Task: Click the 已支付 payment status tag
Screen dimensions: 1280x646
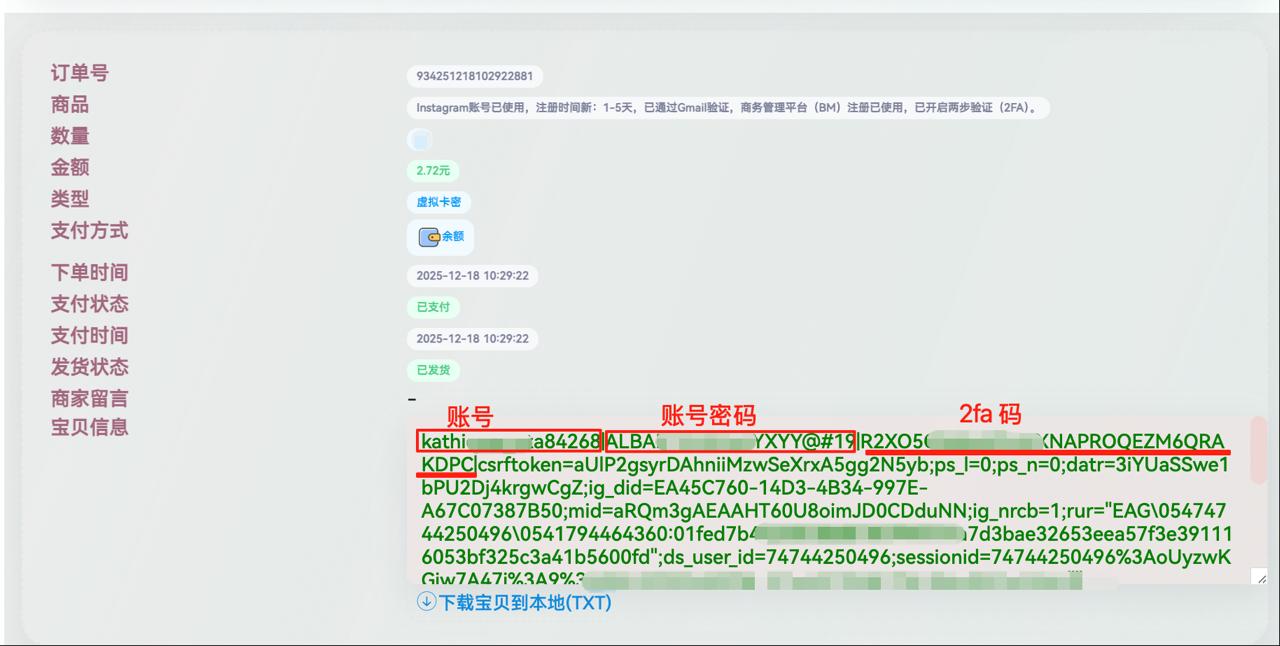Action: [433, 307]
